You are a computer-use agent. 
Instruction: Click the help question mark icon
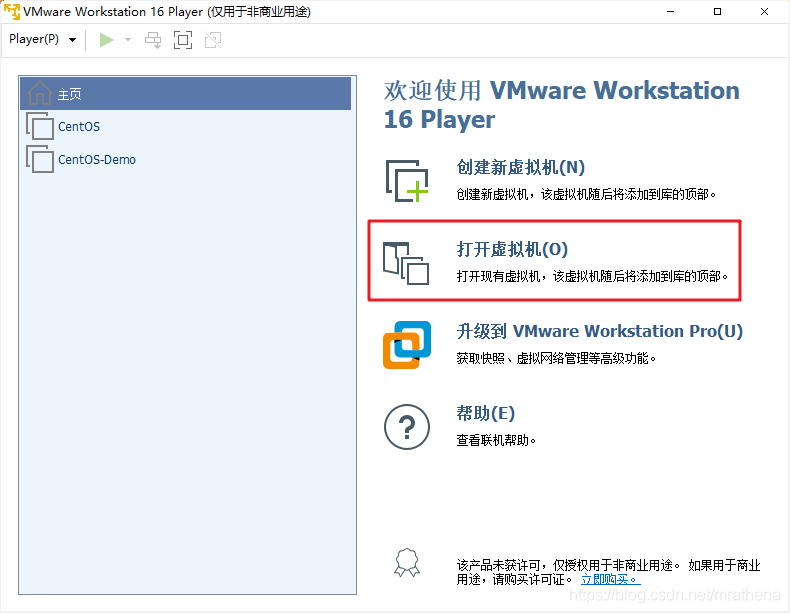(407, 427)
